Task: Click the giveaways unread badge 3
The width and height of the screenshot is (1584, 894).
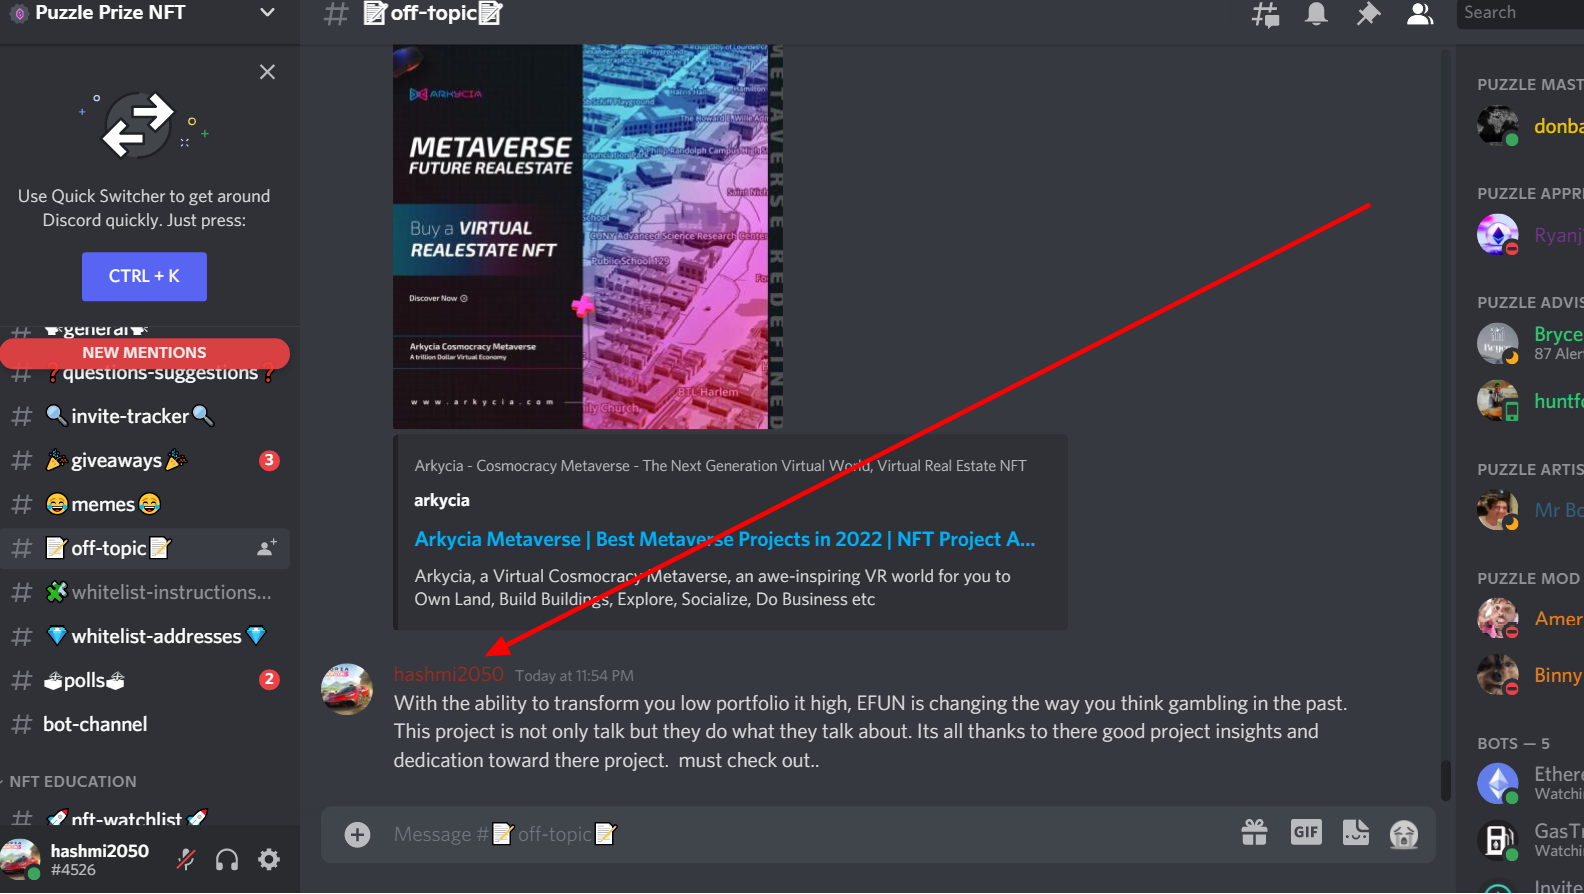Action: pos(269,460)
